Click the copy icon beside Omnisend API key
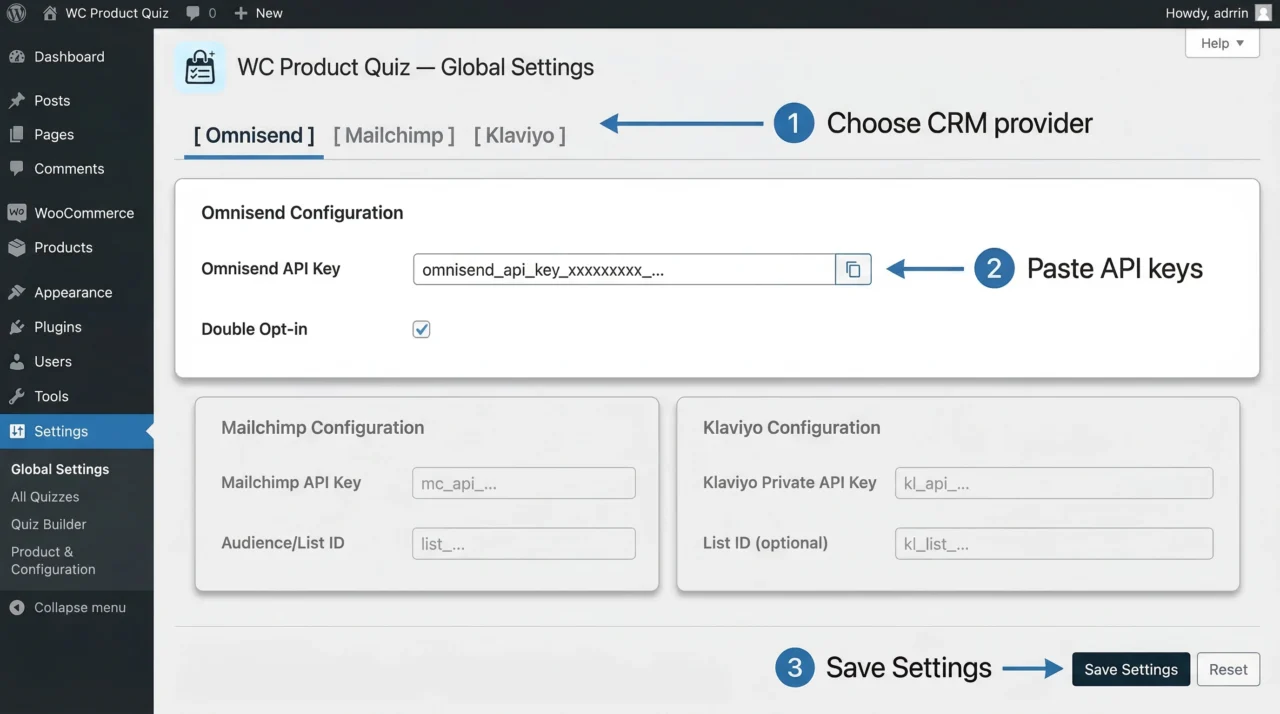The image size is (1280, 714). [x=853, y=269]
